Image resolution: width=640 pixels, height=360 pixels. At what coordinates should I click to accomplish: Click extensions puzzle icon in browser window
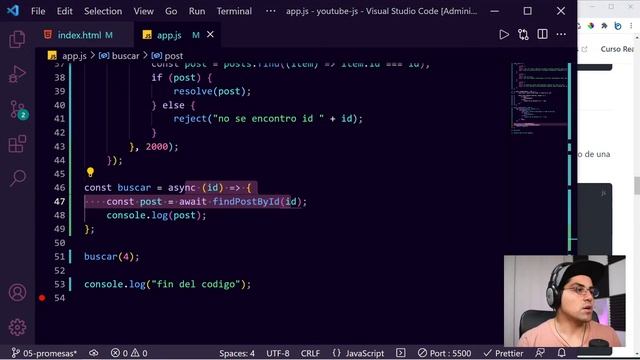604,26
